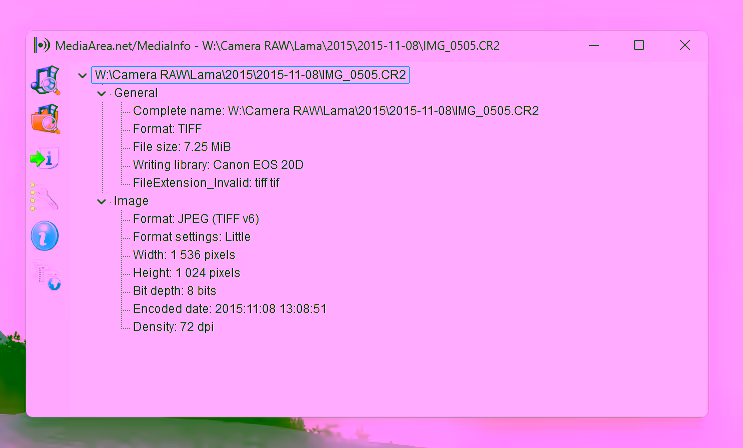Collapse the Image section
Image resolution: width=743 pixels, height=448 pixels.
click(x=102, y=201)
